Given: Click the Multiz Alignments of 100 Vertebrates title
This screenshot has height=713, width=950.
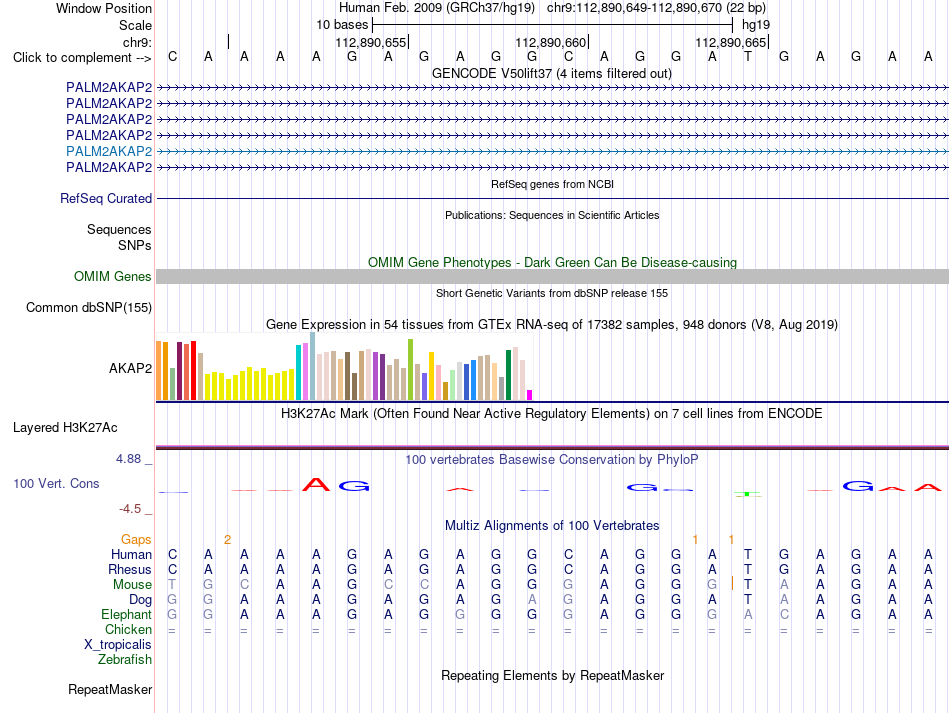Looking at the screenshot, I should 552,525.
